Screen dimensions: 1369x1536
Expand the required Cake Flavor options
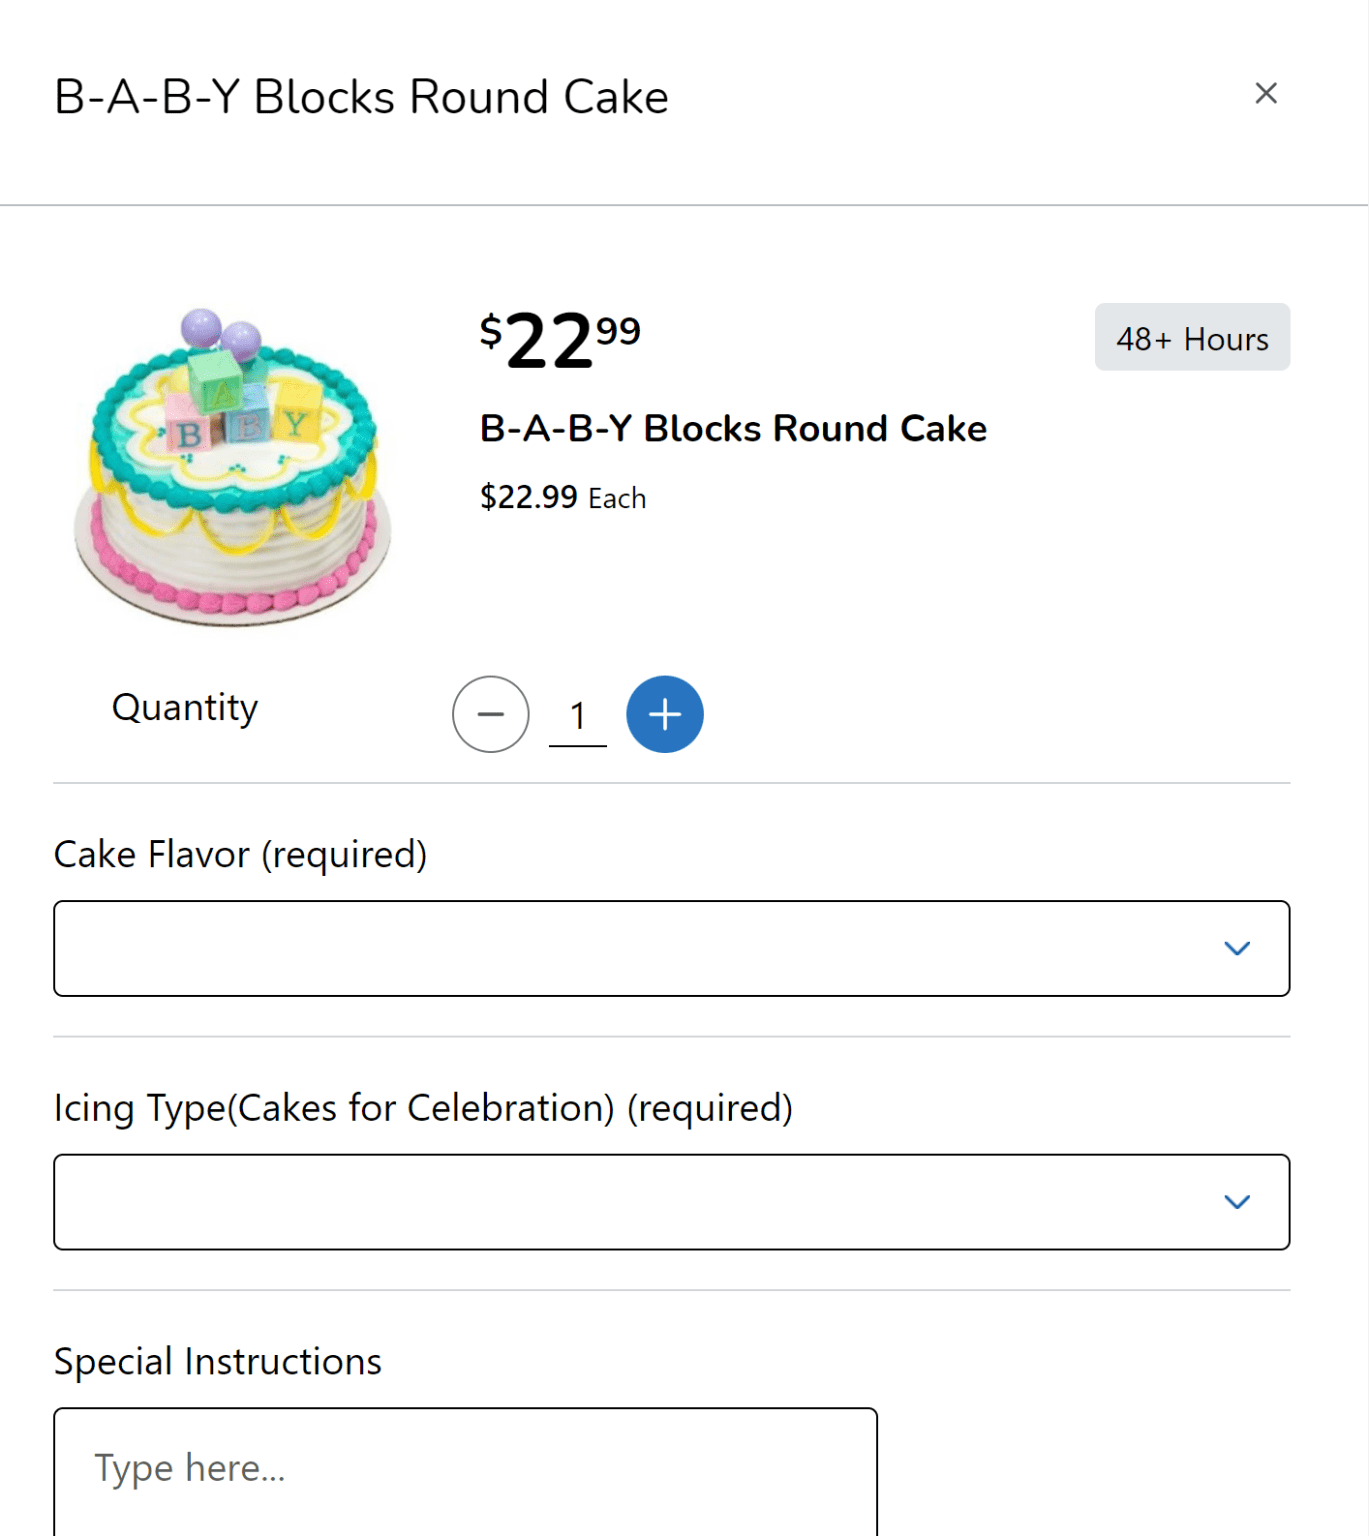[670, 948]
